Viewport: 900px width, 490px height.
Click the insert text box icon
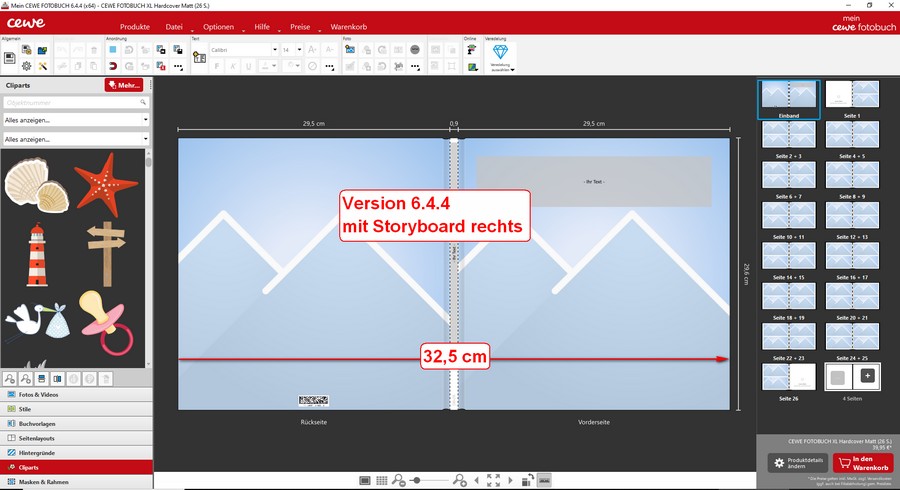pyautogui.click(x=199, y=59)
